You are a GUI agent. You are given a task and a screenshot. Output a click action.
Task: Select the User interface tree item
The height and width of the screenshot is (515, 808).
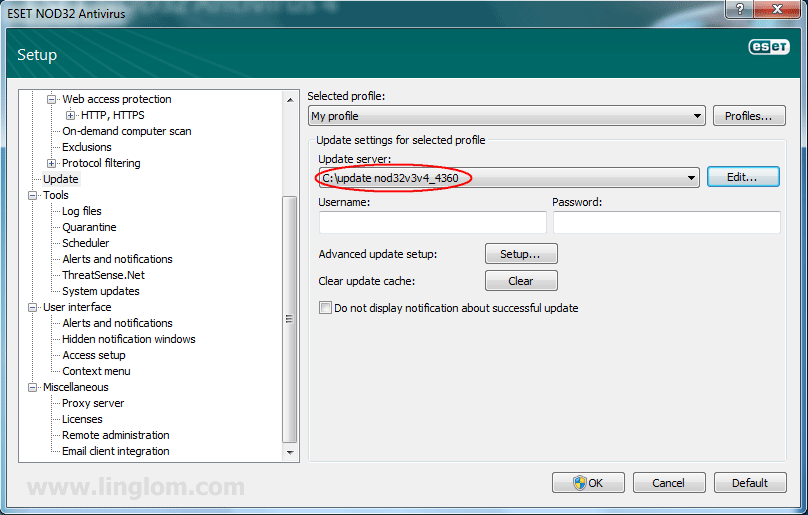tap(77, 307)
